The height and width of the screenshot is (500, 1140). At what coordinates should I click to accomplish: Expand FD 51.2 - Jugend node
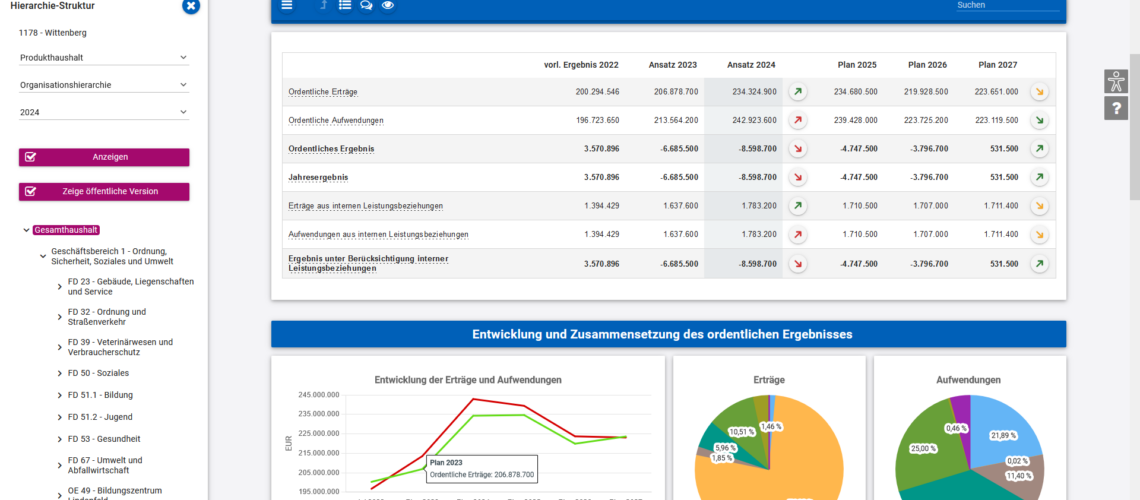point(60,418)
